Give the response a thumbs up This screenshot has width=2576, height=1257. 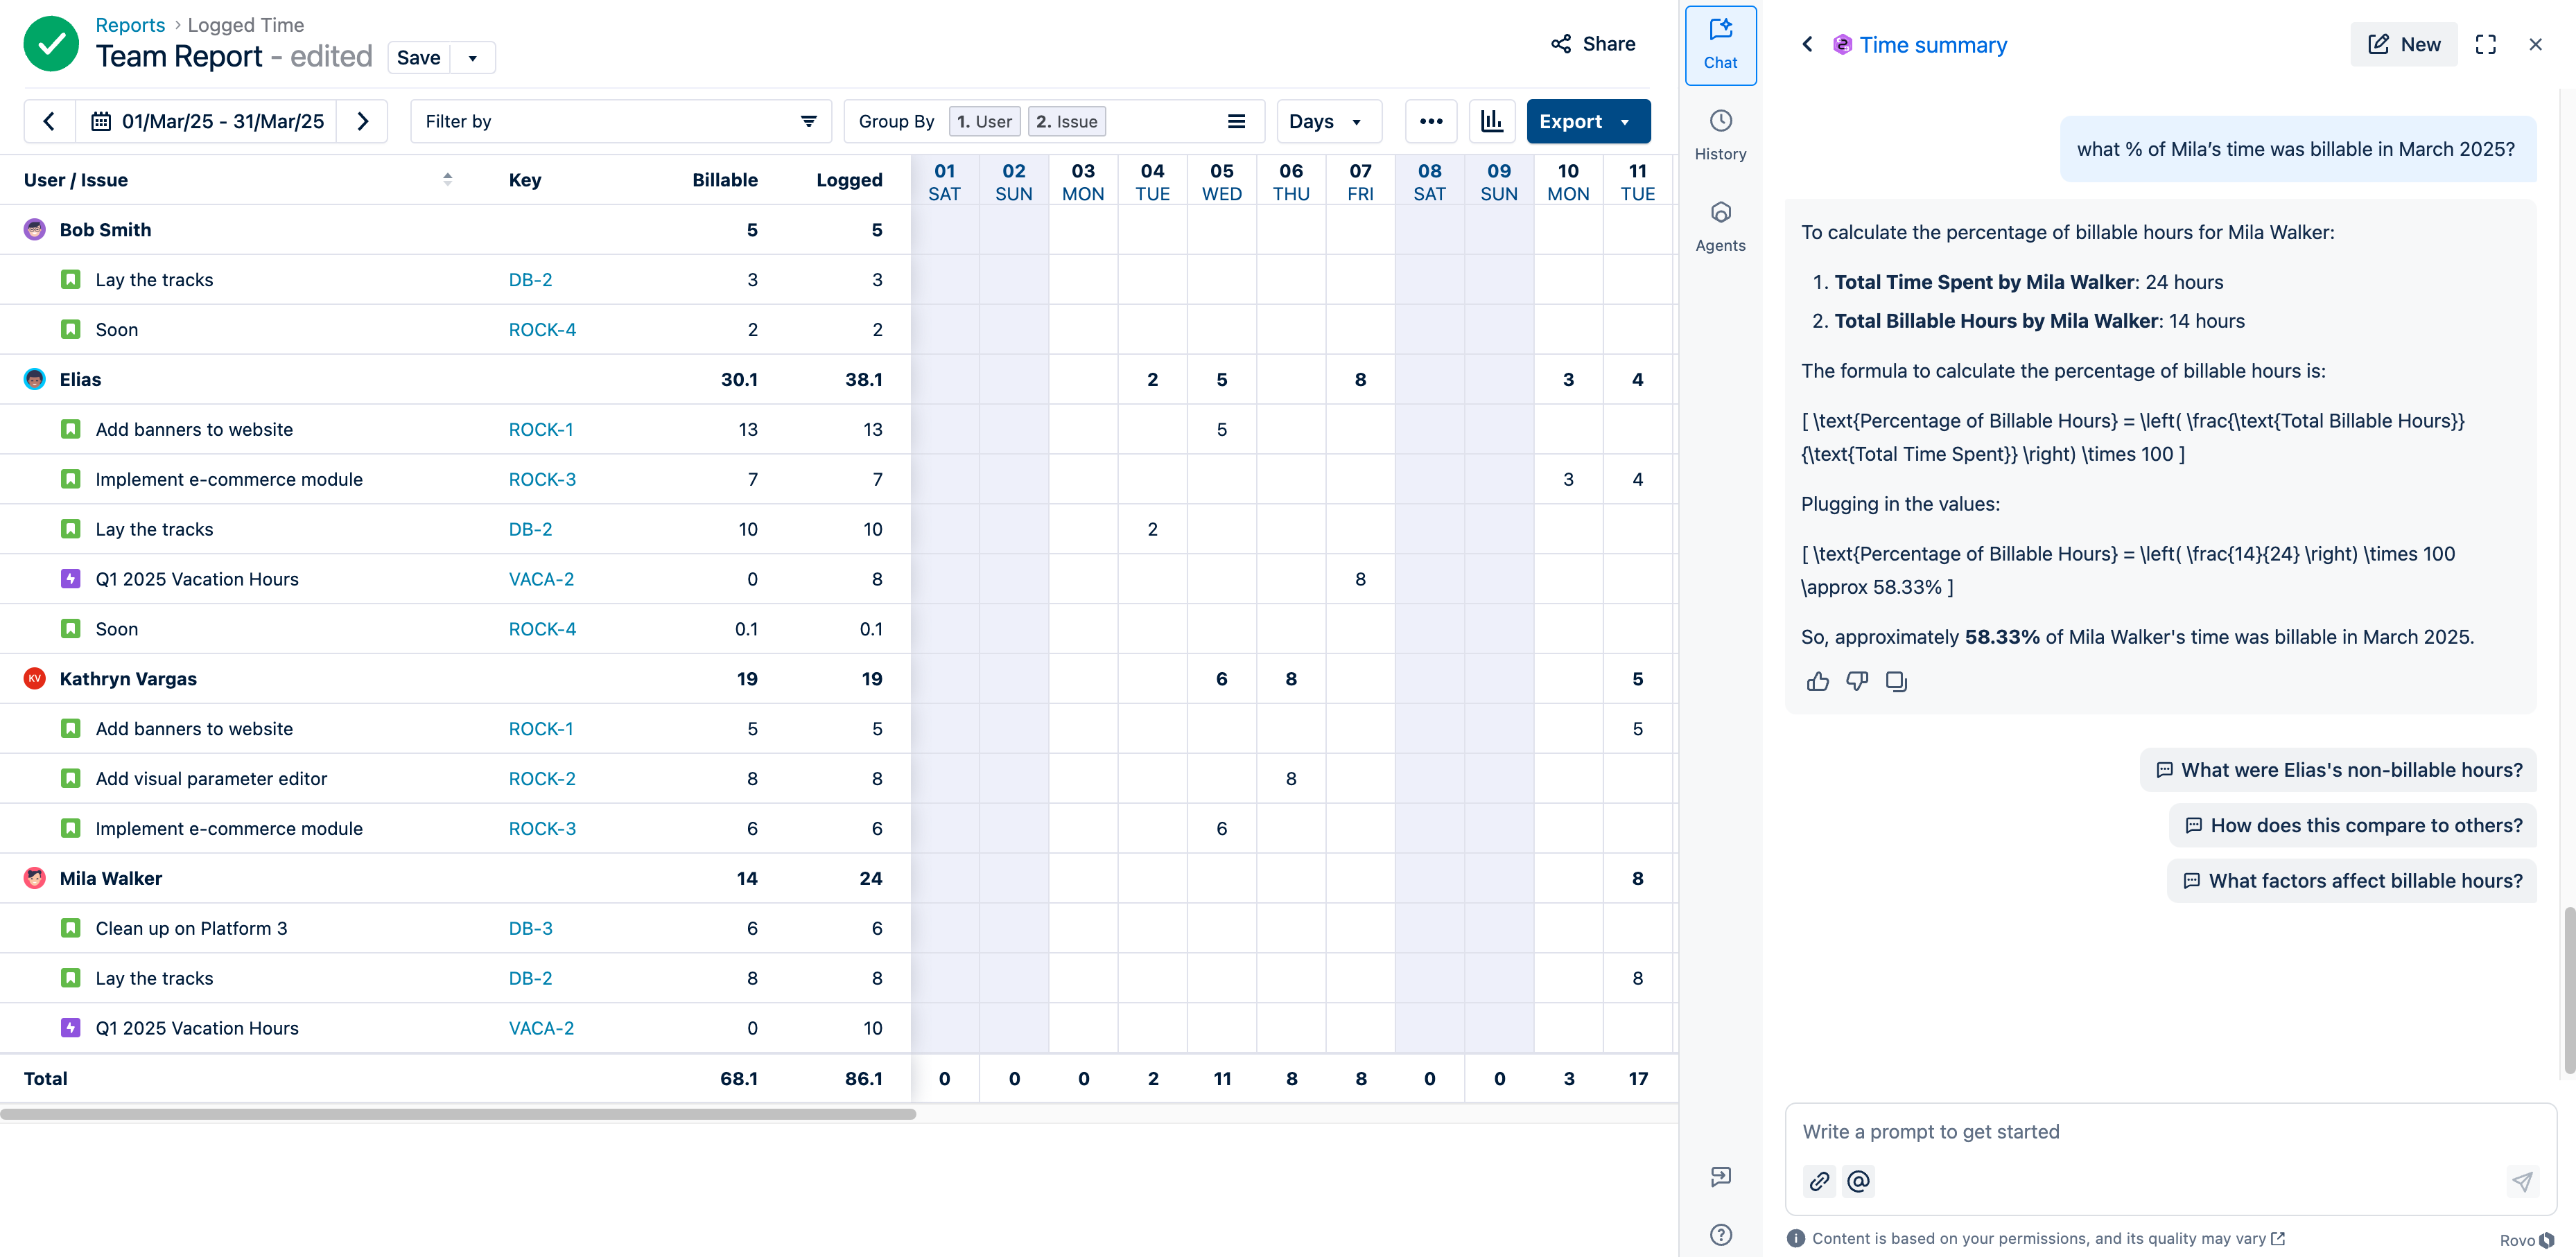(1818, 681)
